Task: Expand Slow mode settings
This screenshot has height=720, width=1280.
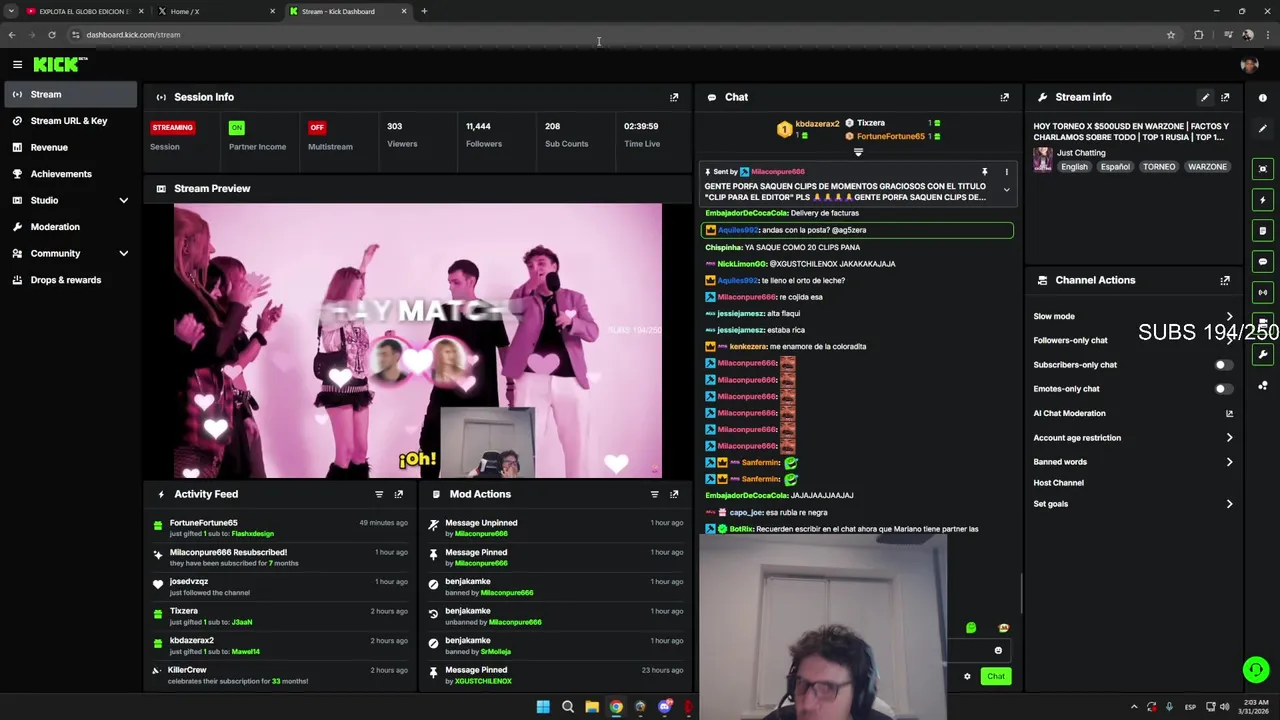Action: pyautogui.click(x=1229, y=316)
